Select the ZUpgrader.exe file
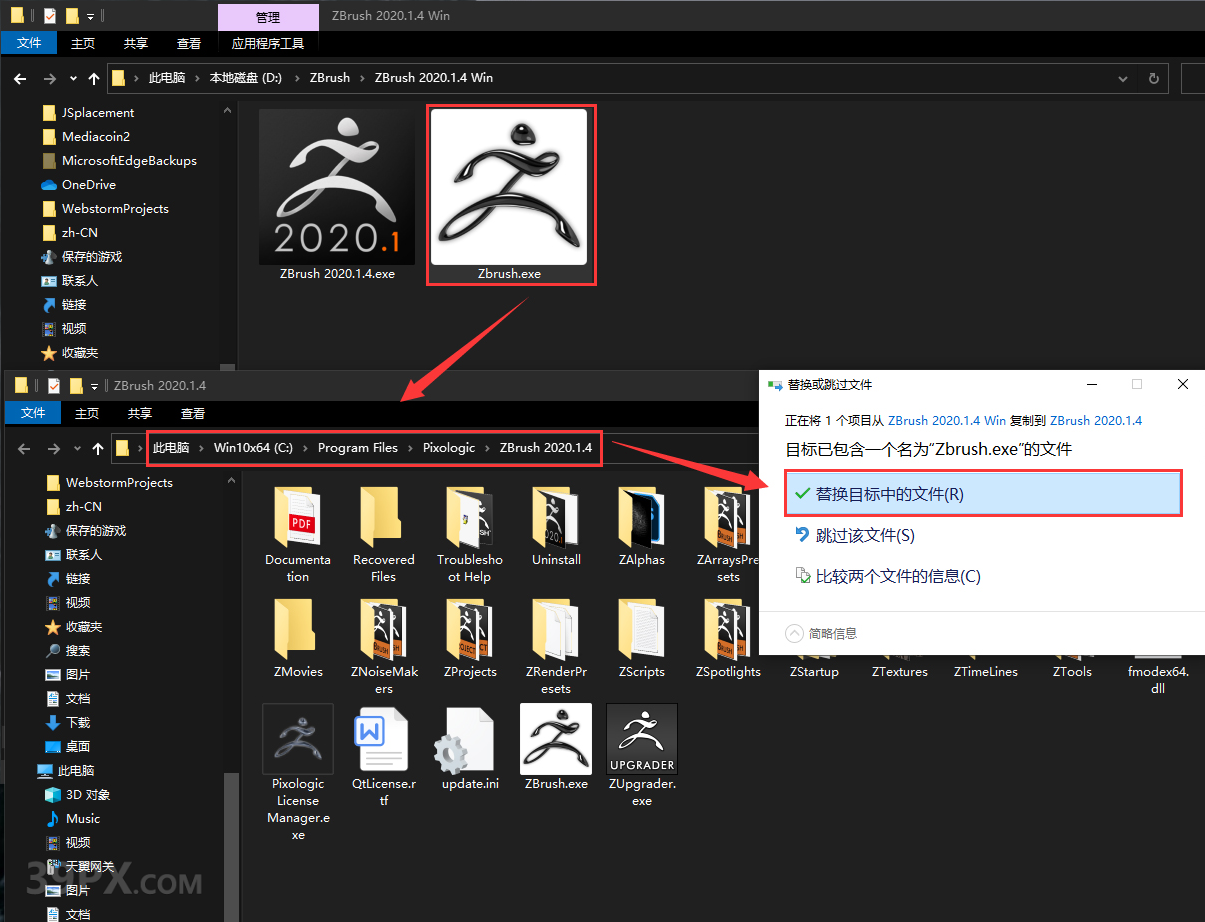 642,756
